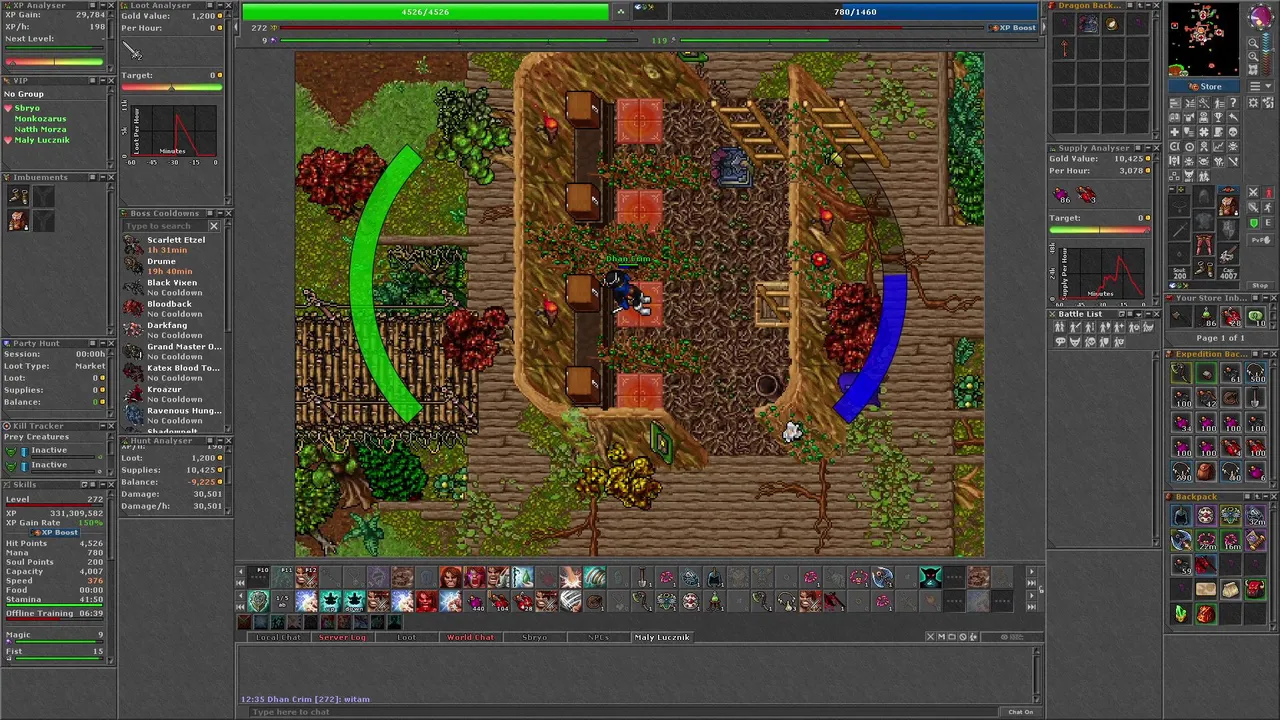Switch to Server Log tab
This screenshot has height=720, width=1280.
343,637
